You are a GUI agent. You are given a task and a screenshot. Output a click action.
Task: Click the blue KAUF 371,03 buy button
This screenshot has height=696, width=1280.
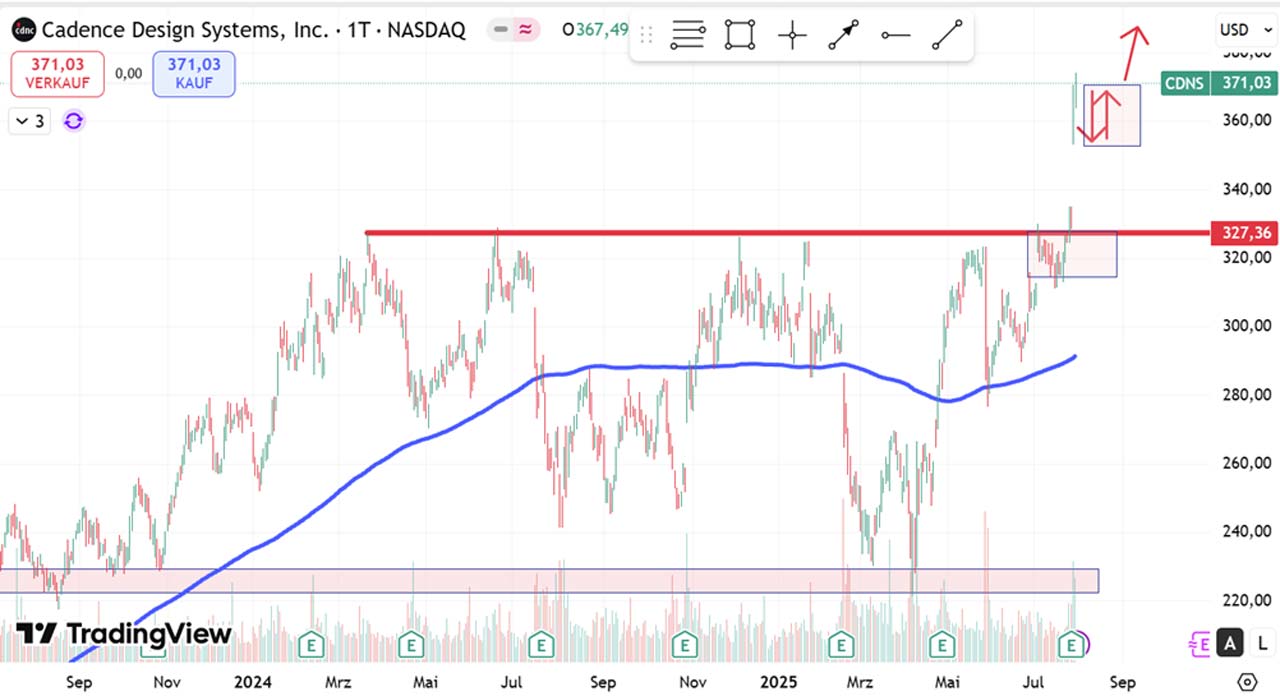(194, 74)
